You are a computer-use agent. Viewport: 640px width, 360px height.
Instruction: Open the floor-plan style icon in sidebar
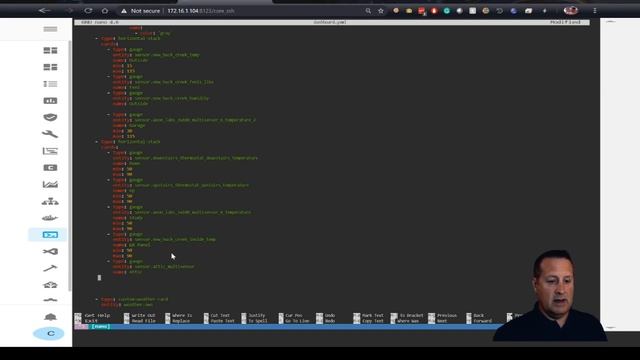50,151
